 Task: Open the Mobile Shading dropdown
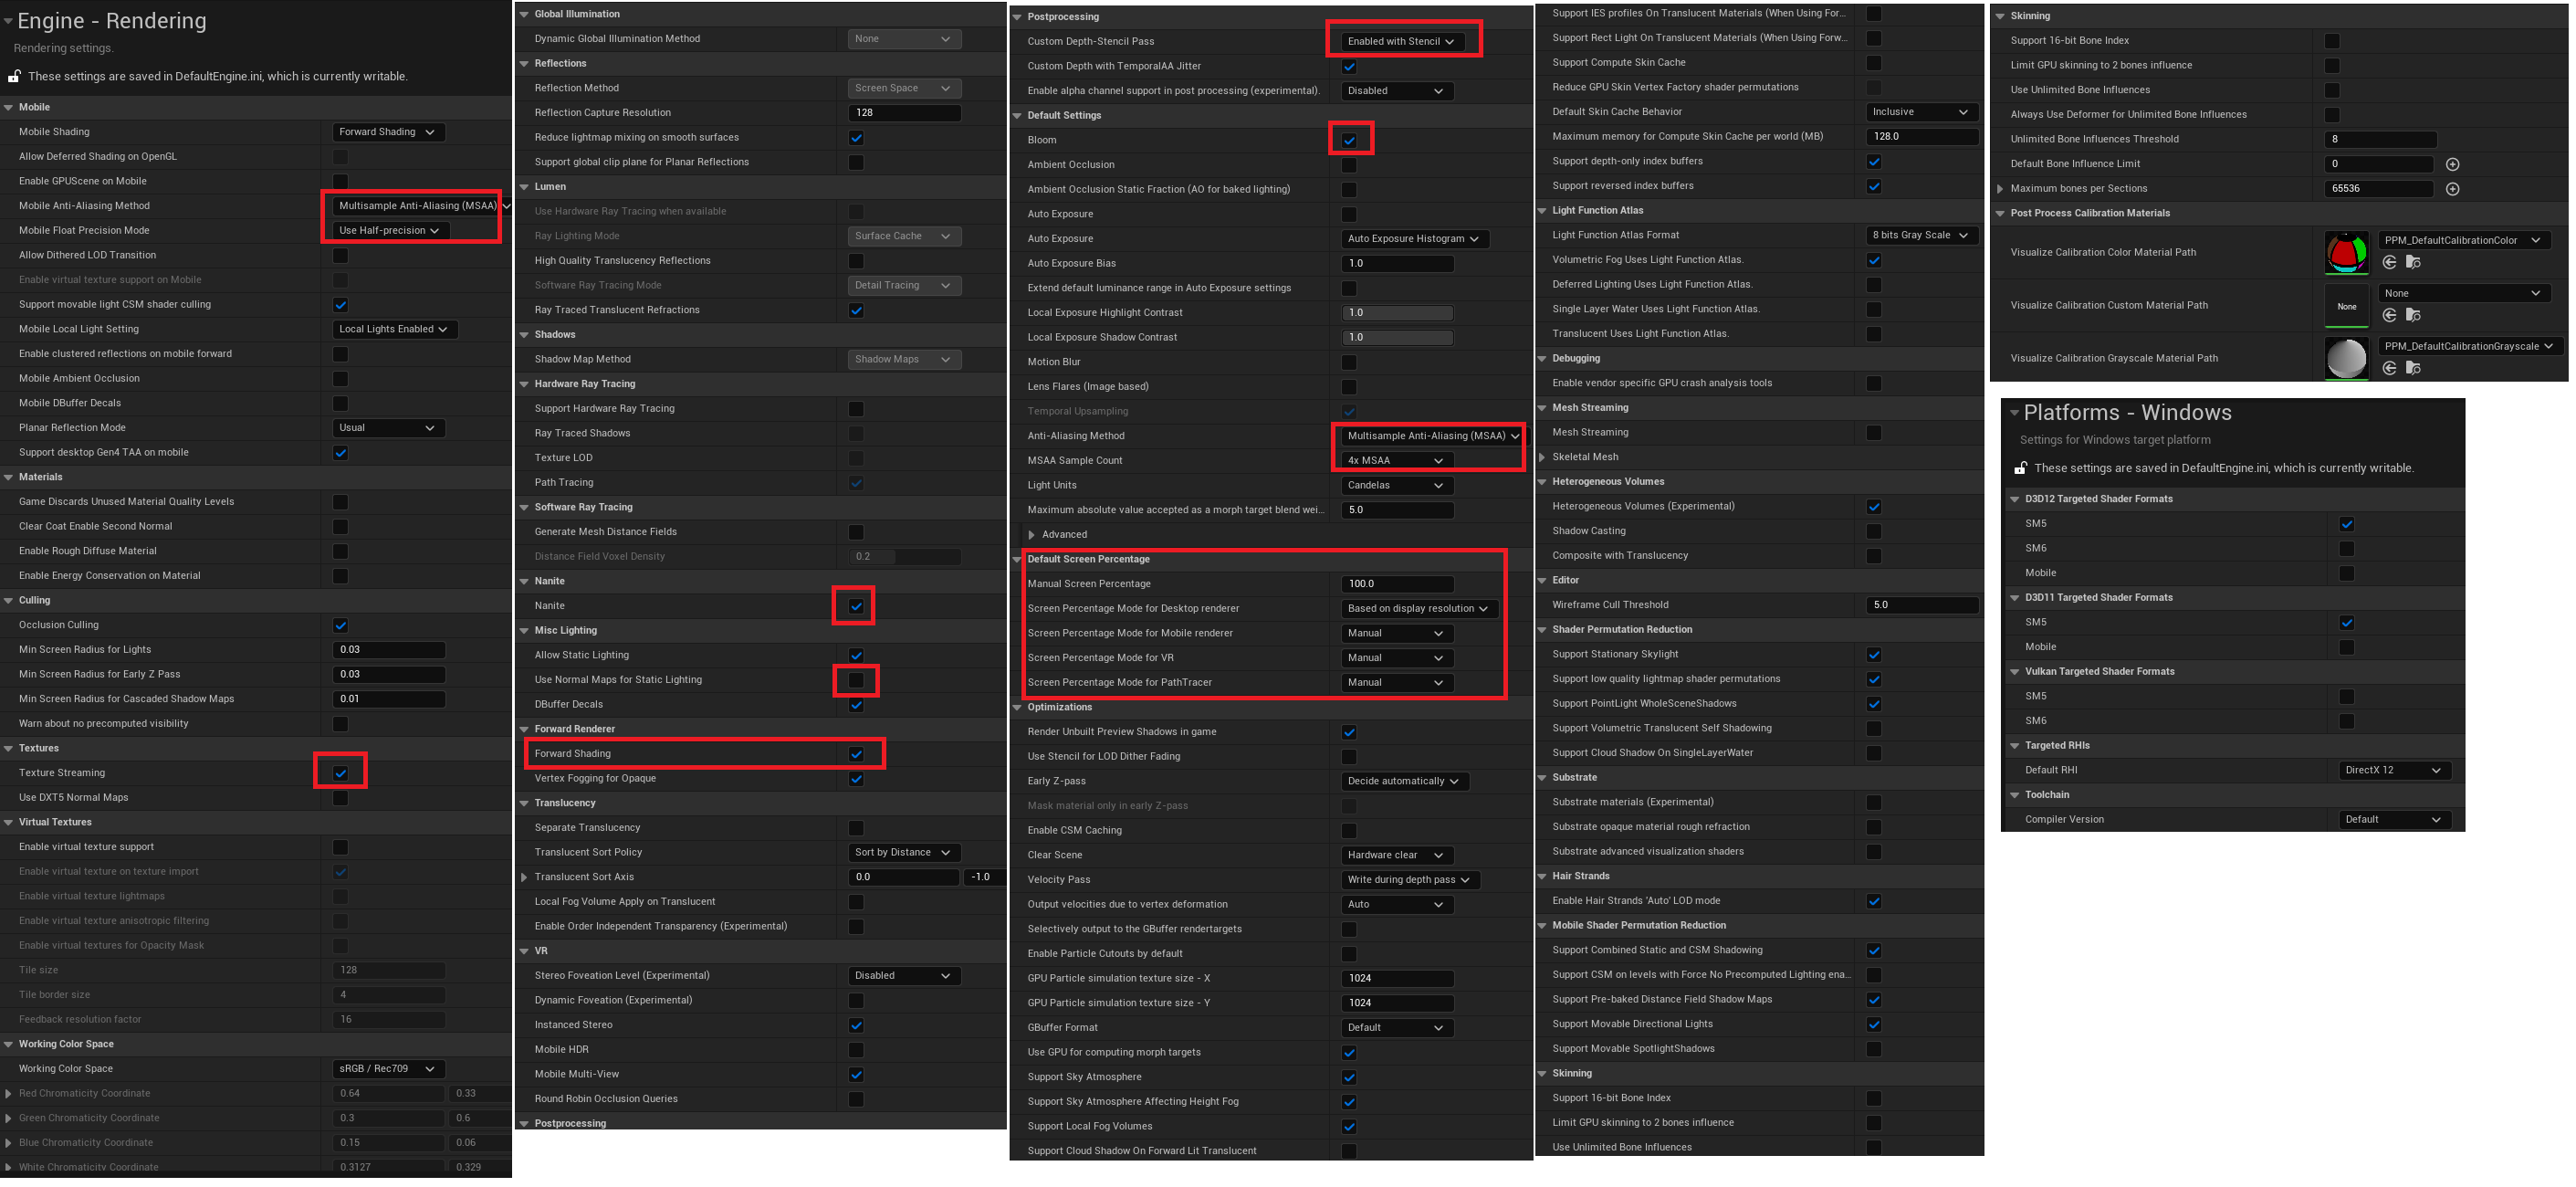point(387,132)
